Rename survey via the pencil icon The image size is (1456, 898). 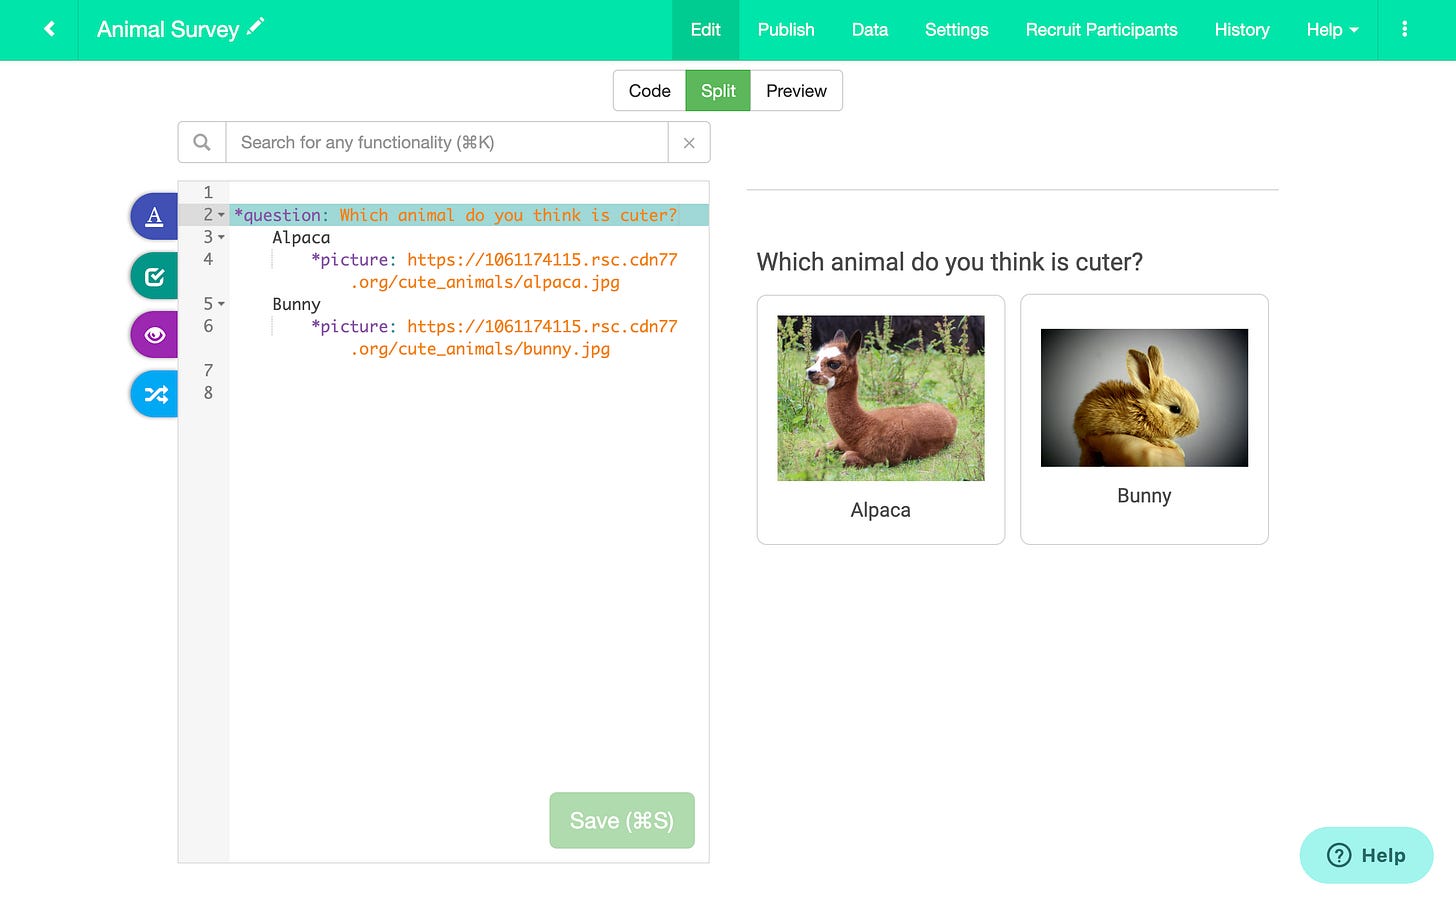[256, 26]
